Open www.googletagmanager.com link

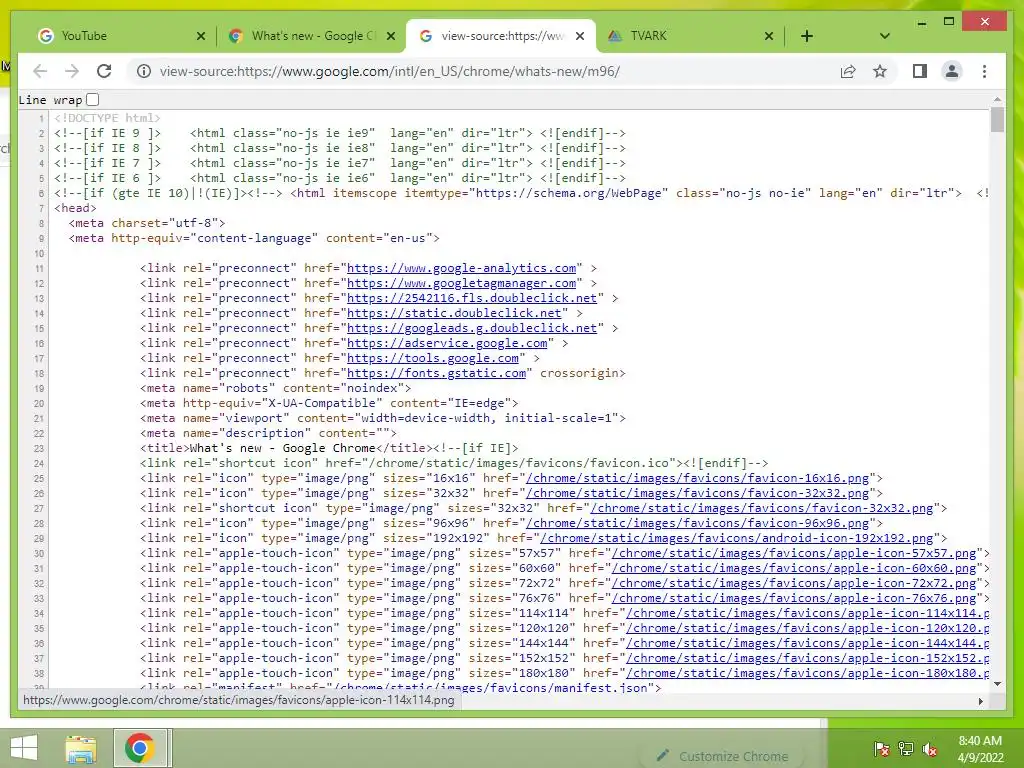tap(461, 283)
